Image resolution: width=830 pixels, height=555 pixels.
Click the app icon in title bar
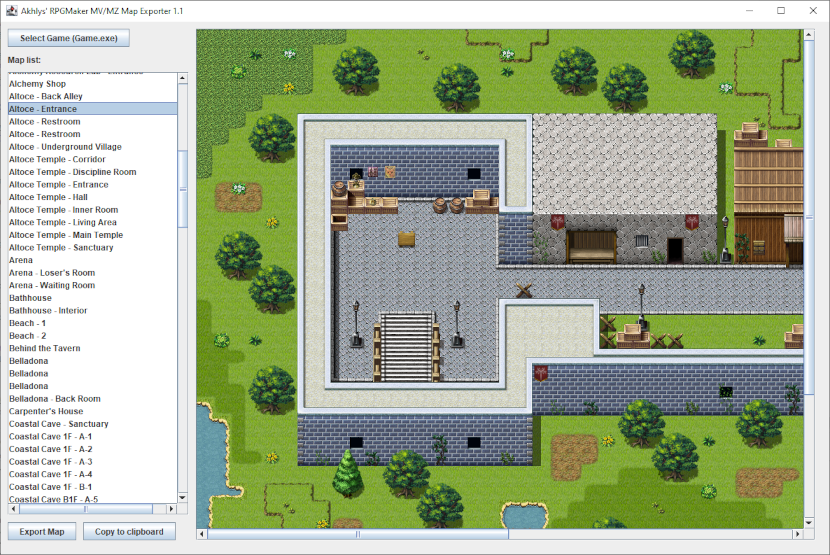(x=12, y=11)
